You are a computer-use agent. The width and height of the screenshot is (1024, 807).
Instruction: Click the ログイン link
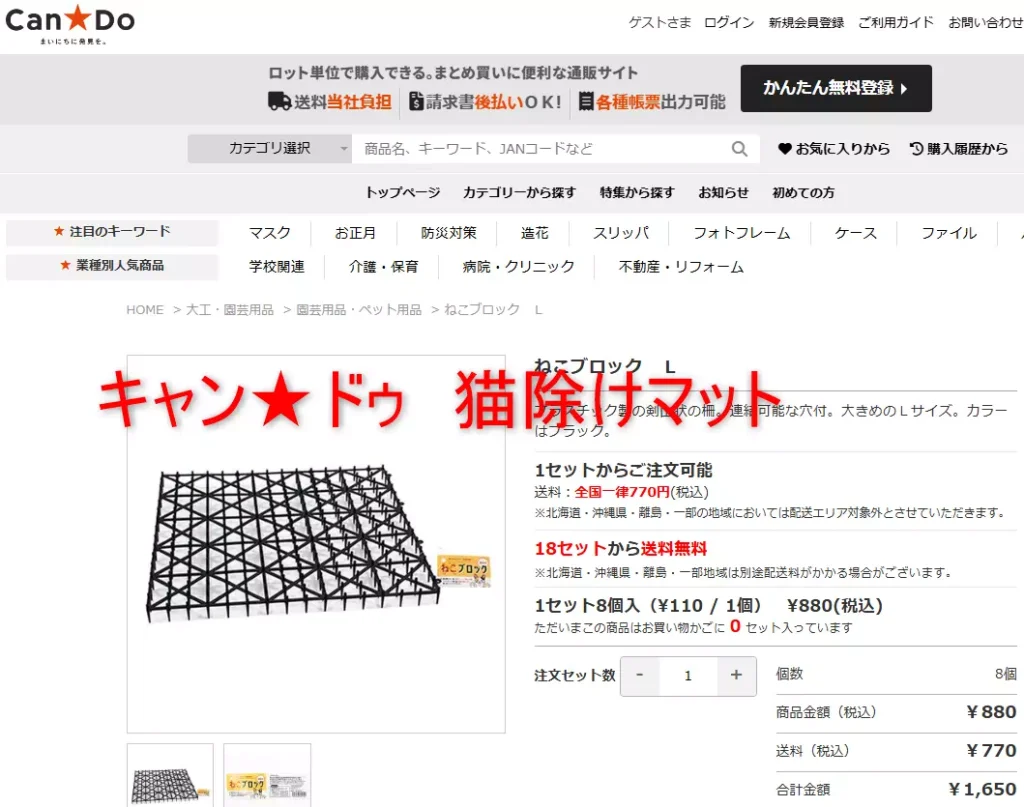tap(729, 22)
